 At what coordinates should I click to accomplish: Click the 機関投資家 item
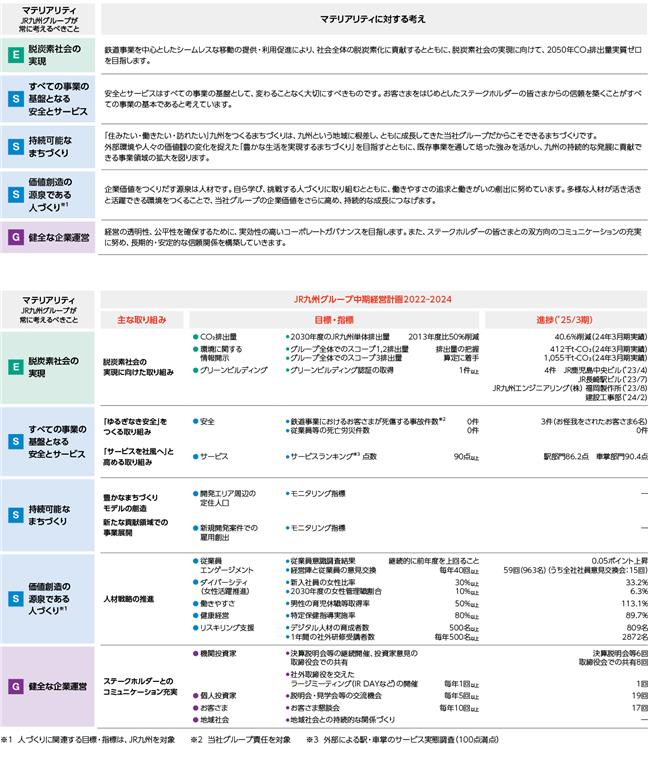pyautogui.click(x=214, y=654)
